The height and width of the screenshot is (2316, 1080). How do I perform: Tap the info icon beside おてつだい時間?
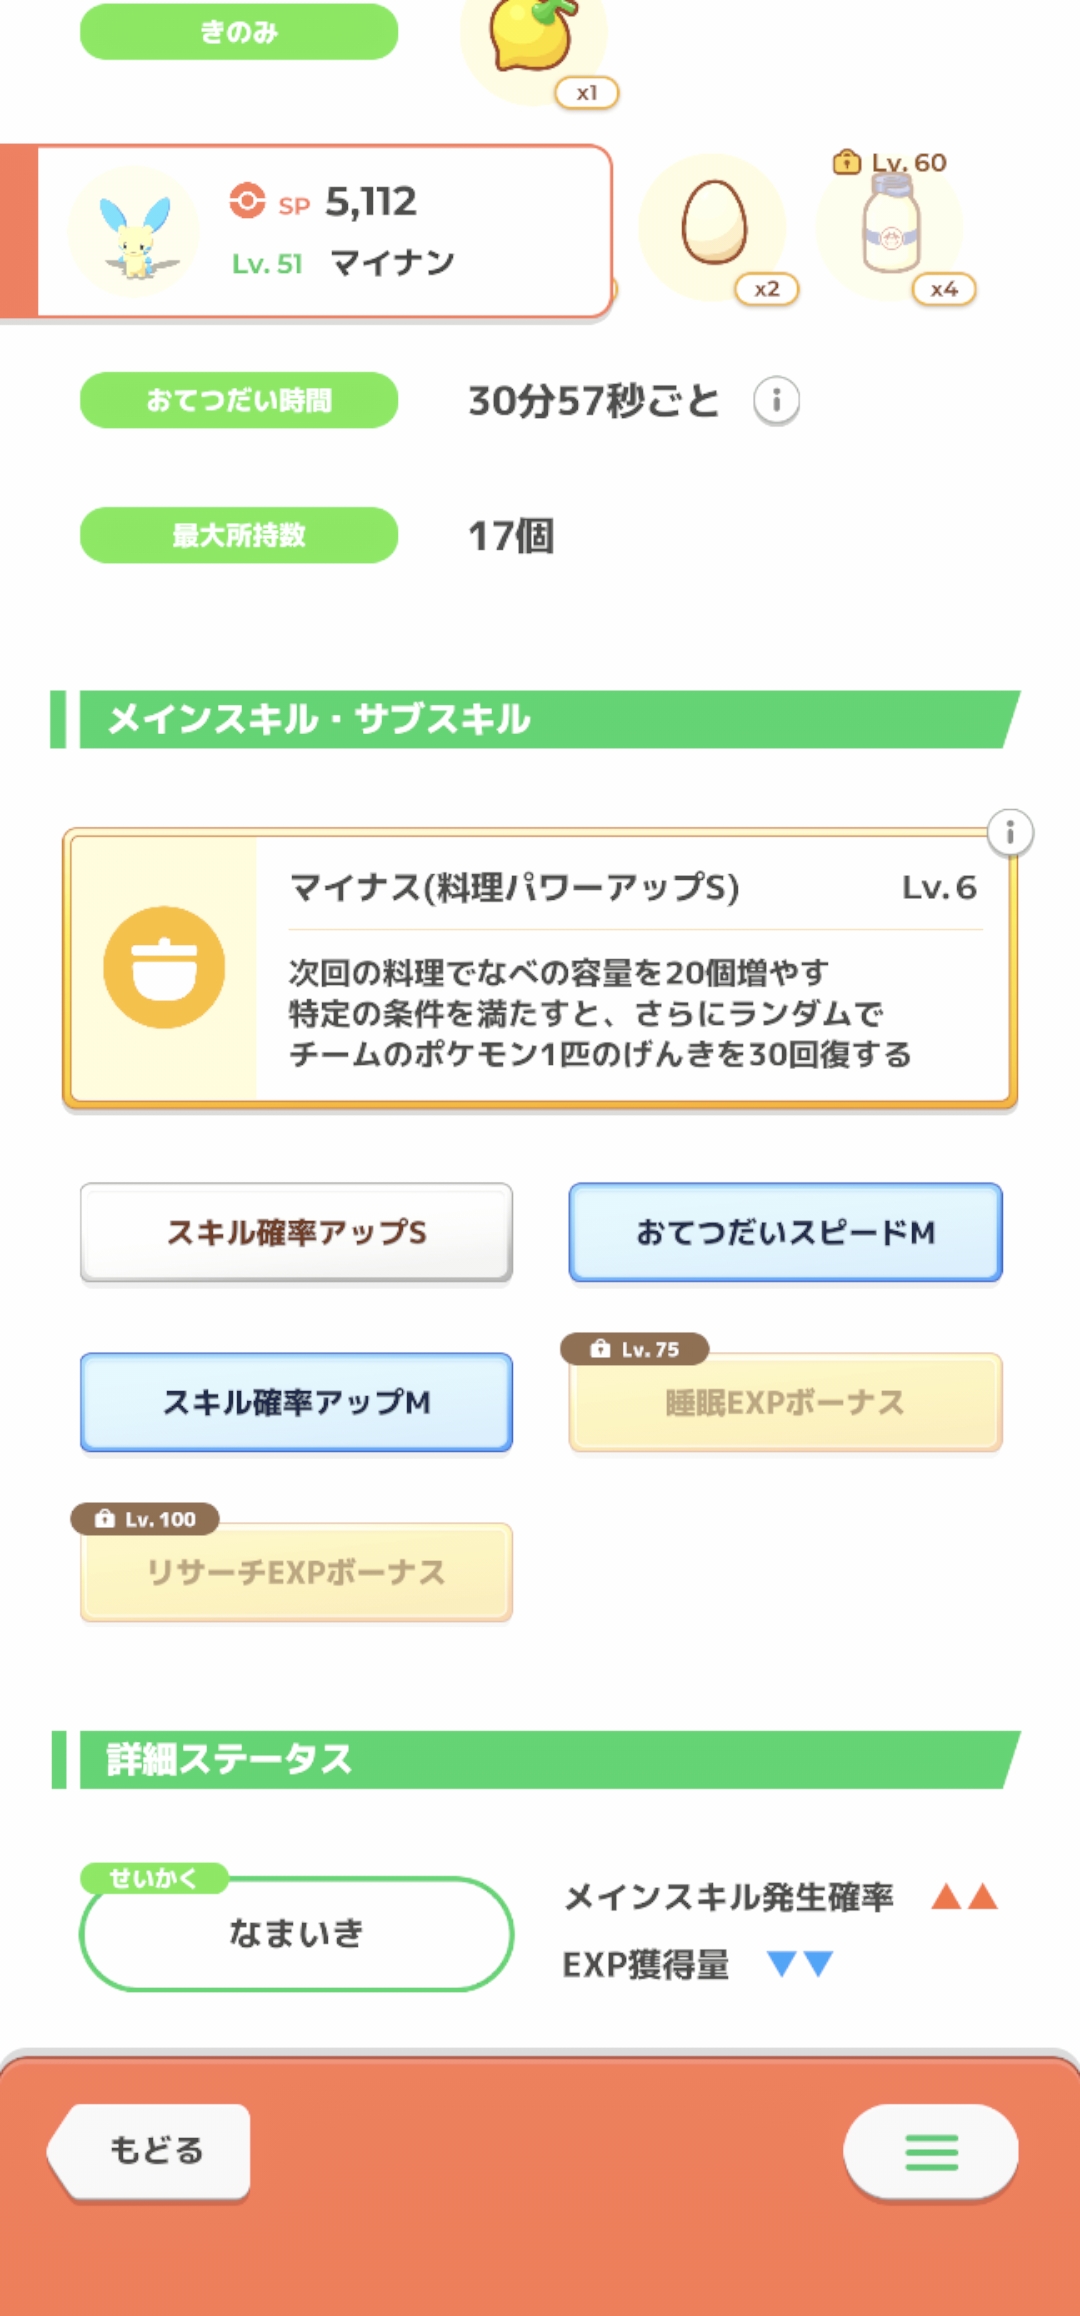pos(776,402)
